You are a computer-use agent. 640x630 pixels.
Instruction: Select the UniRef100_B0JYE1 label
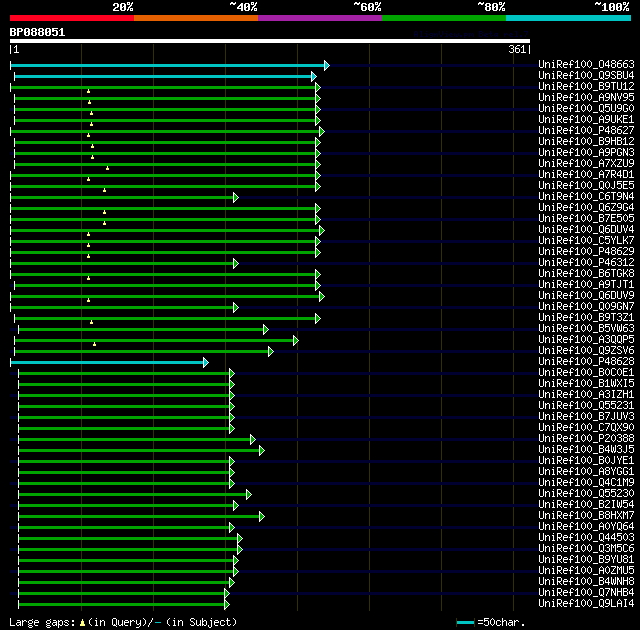(x=586, y=461)
